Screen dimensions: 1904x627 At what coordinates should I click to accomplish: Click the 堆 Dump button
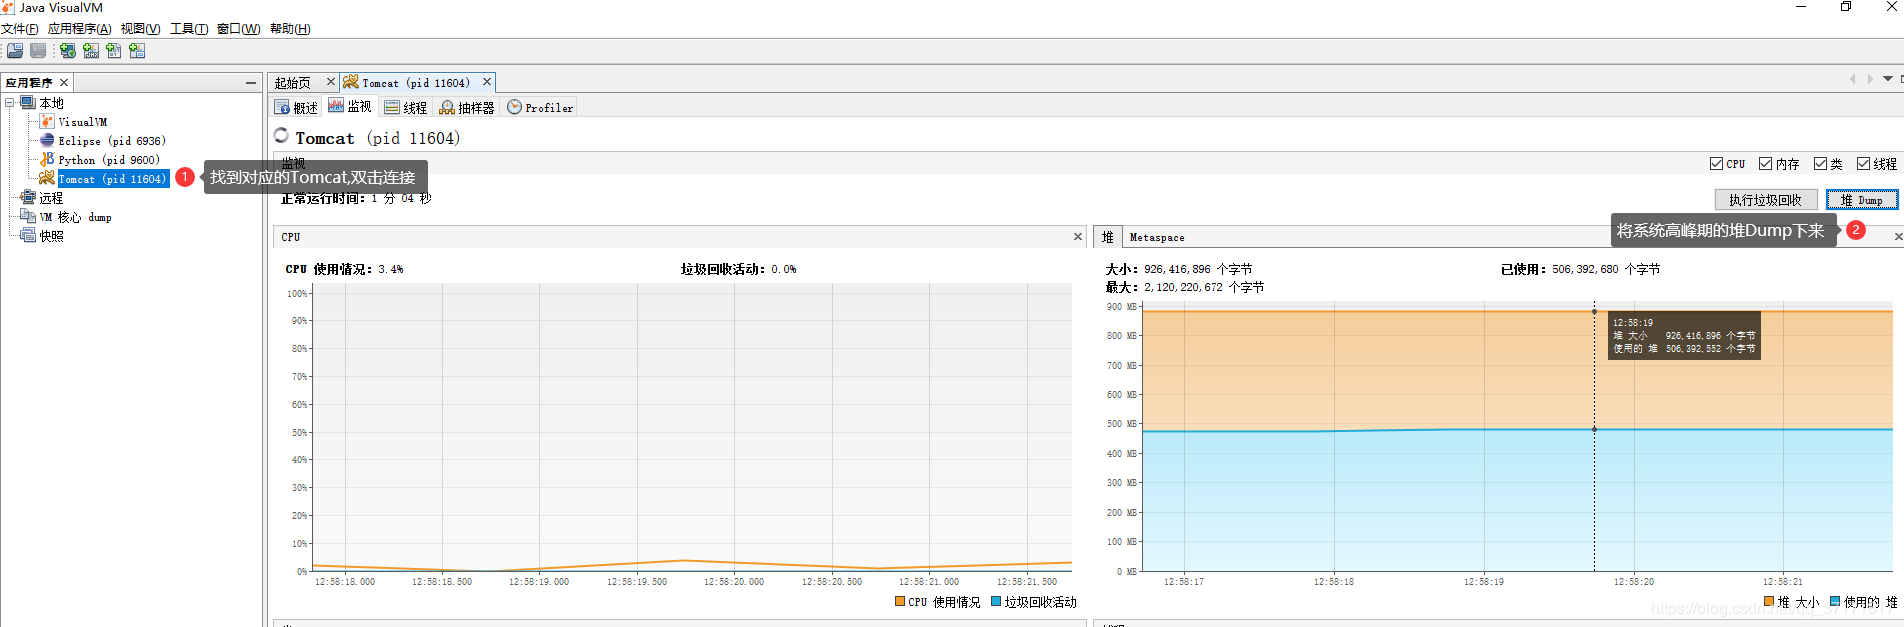[x=1862, y=200]
